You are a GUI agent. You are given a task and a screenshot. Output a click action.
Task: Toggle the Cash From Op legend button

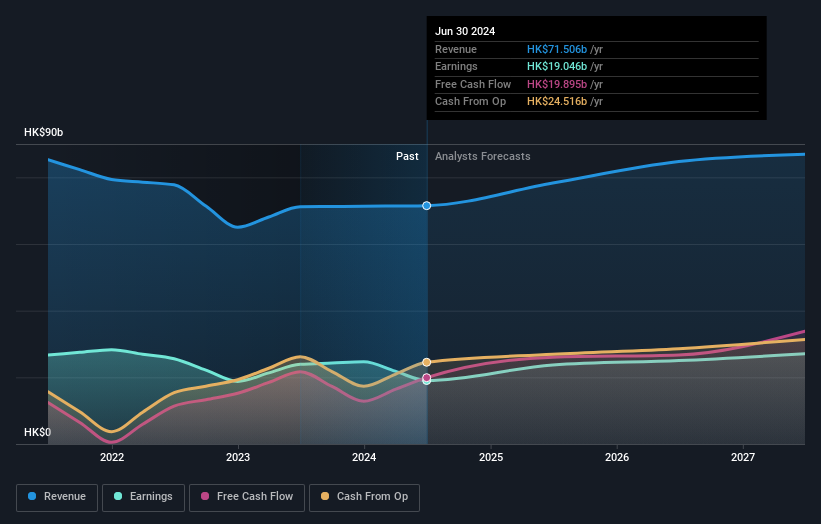tap(364, 497)
